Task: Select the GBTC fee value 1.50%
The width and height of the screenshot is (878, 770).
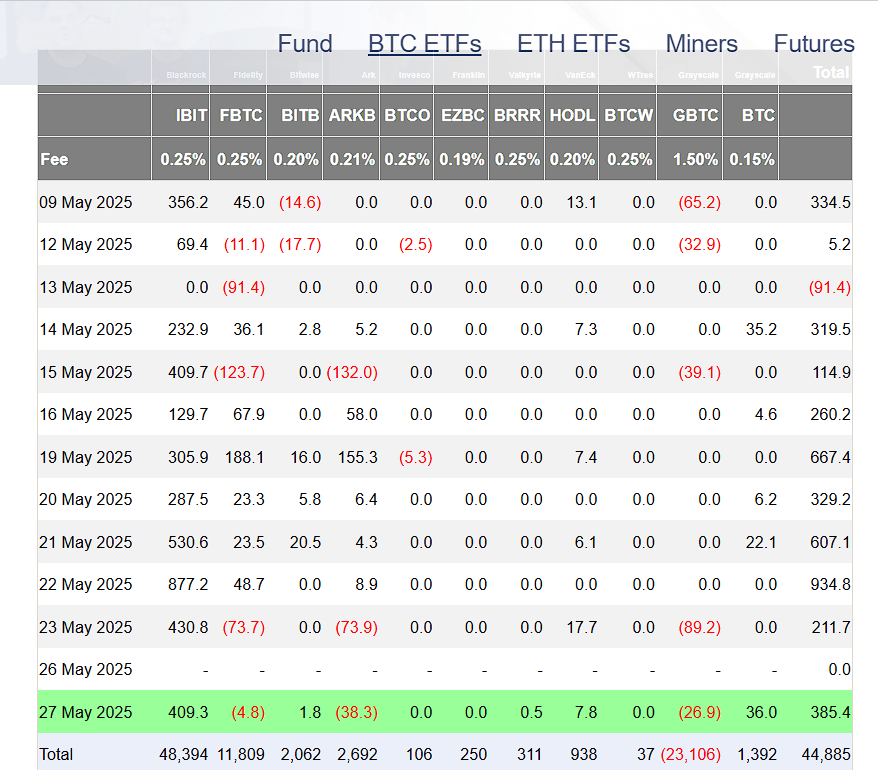Action: tap(695, 160)
